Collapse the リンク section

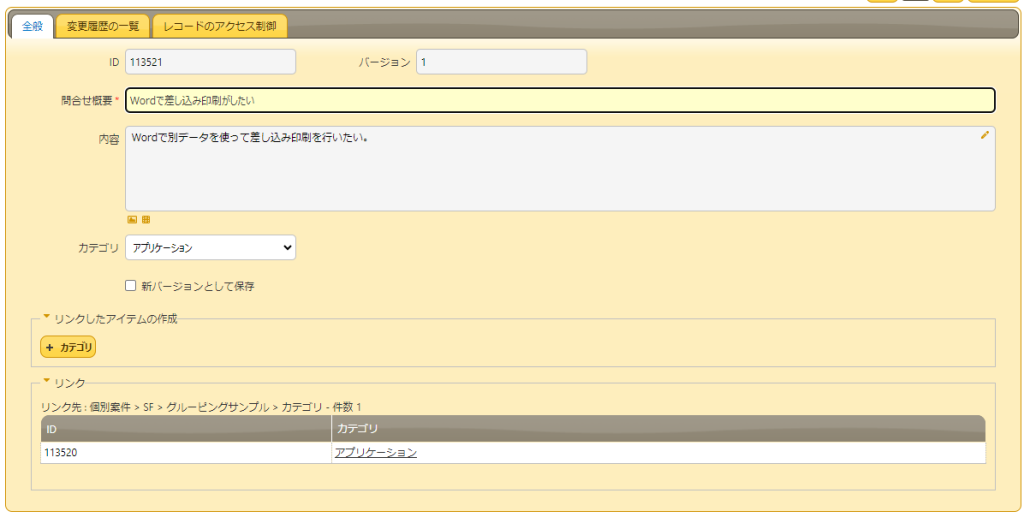[x=46, y=381]
